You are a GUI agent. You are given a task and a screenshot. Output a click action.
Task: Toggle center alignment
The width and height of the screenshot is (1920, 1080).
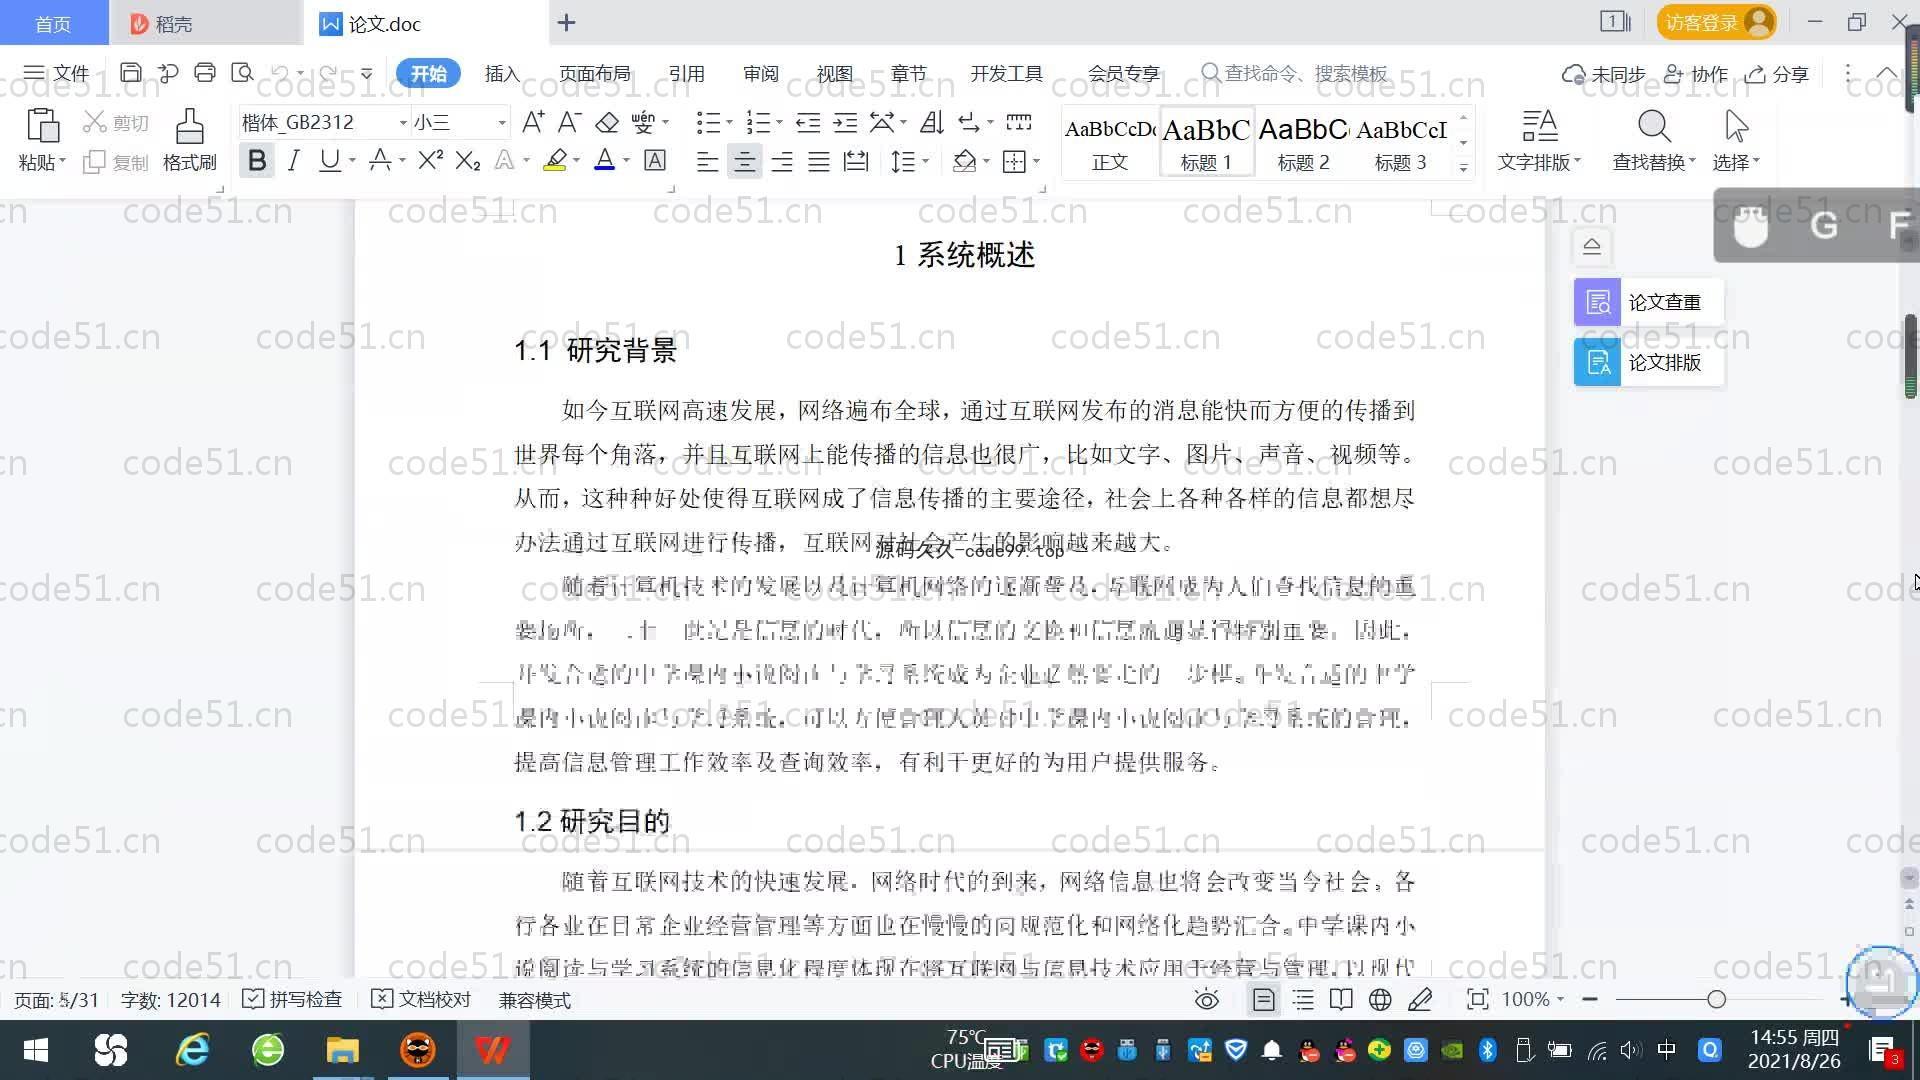(x=744, y=162)
